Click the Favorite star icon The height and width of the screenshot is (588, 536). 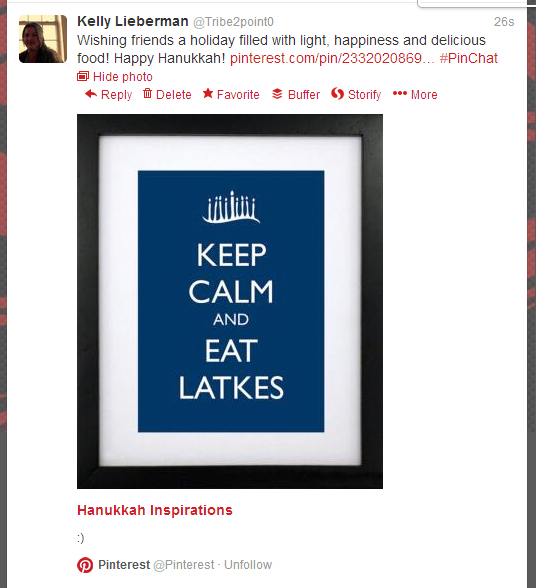[208, 93]
